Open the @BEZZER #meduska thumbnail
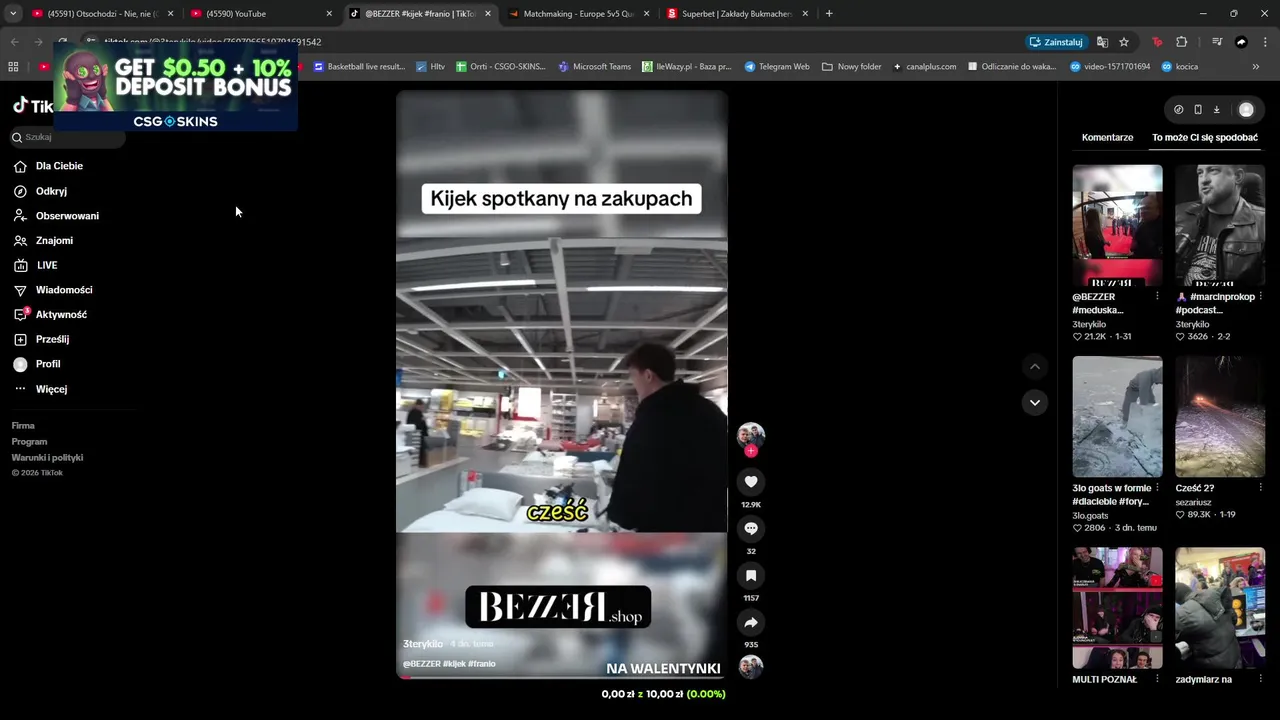The width and height of the screenshot is (1280, 720). 1117,226
